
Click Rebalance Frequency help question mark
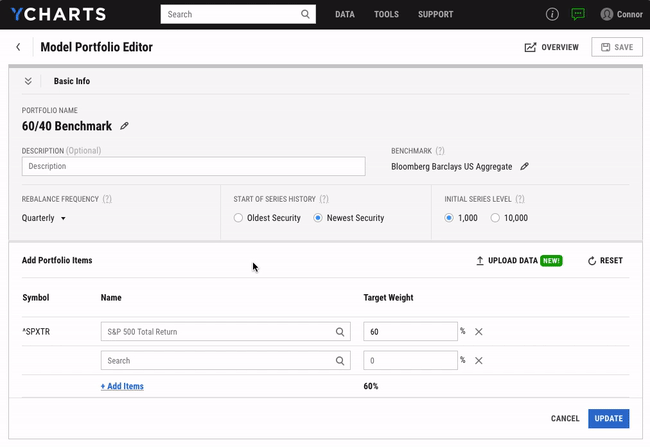coord(107,199)
